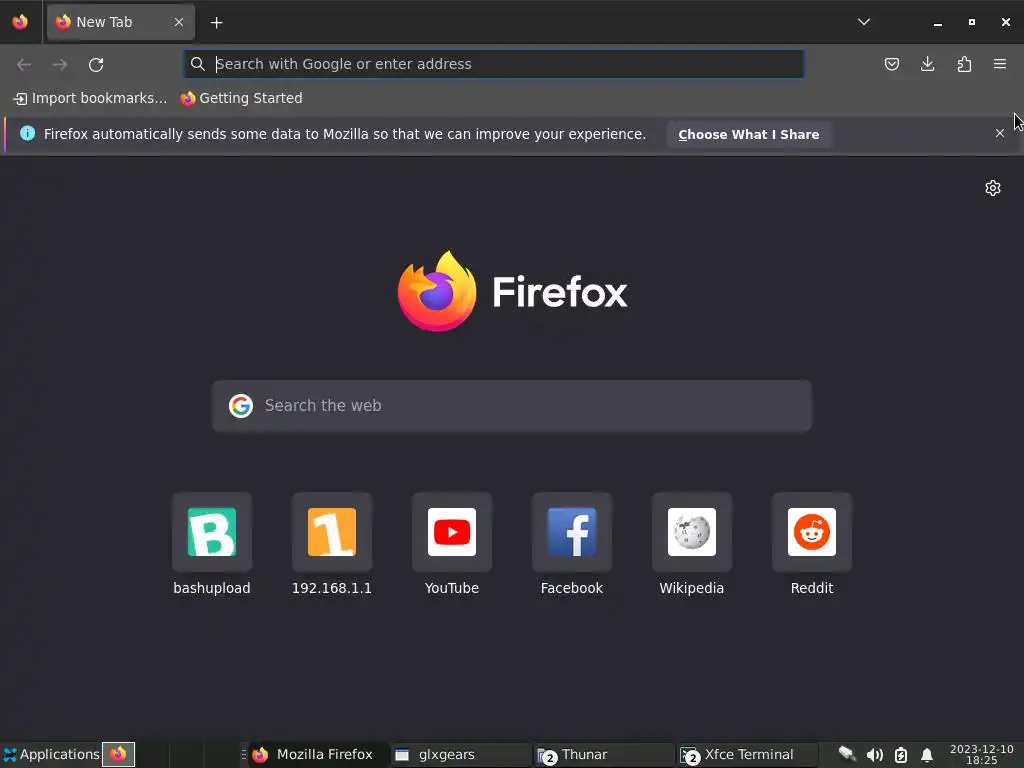This screenshot has height=768, width=1024.
Task: Open the Applications menu in panel
Action: [51, 754]
